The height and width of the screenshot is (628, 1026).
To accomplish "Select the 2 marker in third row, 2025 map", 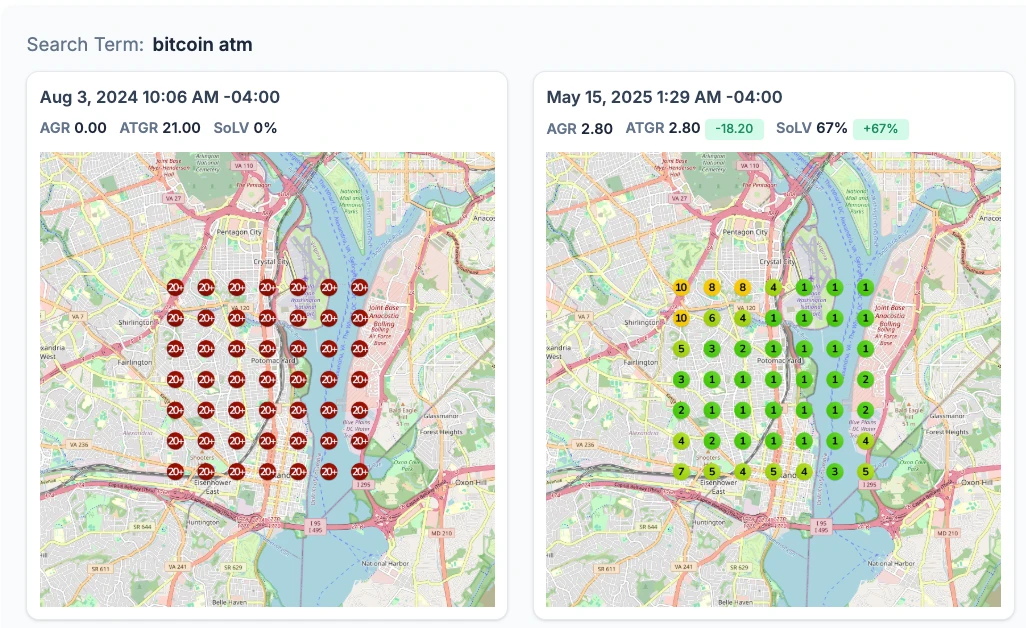I will [743, 349].
